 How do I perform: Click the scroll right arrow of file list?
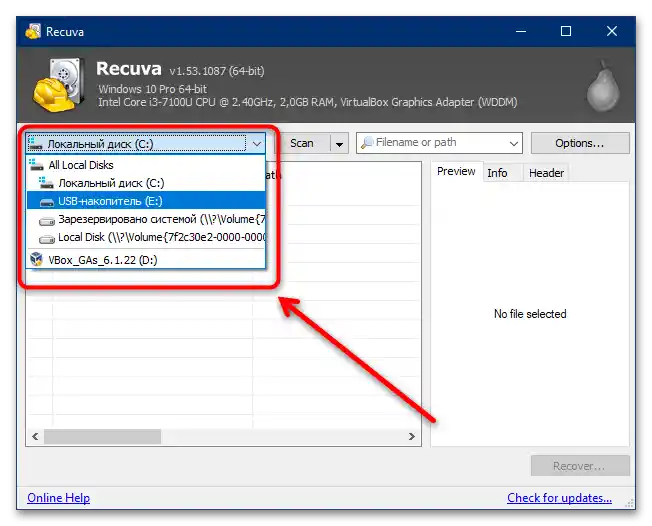412,437
